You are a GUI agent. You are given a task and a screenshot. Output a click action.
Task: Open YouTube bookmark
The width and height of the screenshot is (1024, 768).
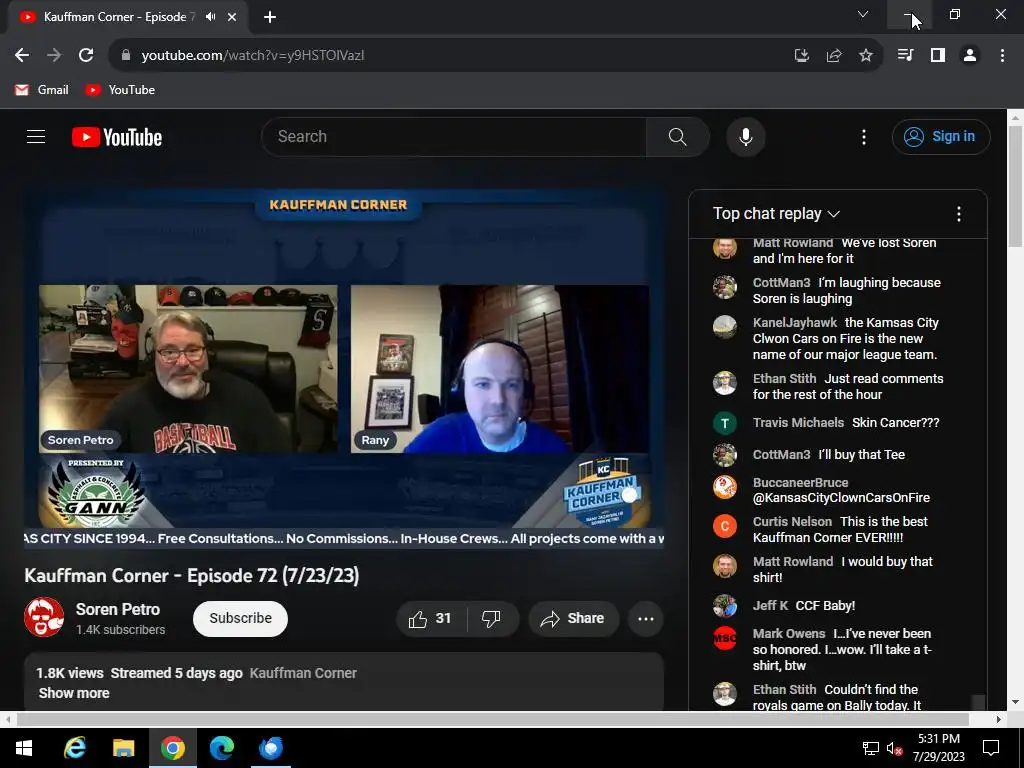pyautogui.click(x=120, y=90)
